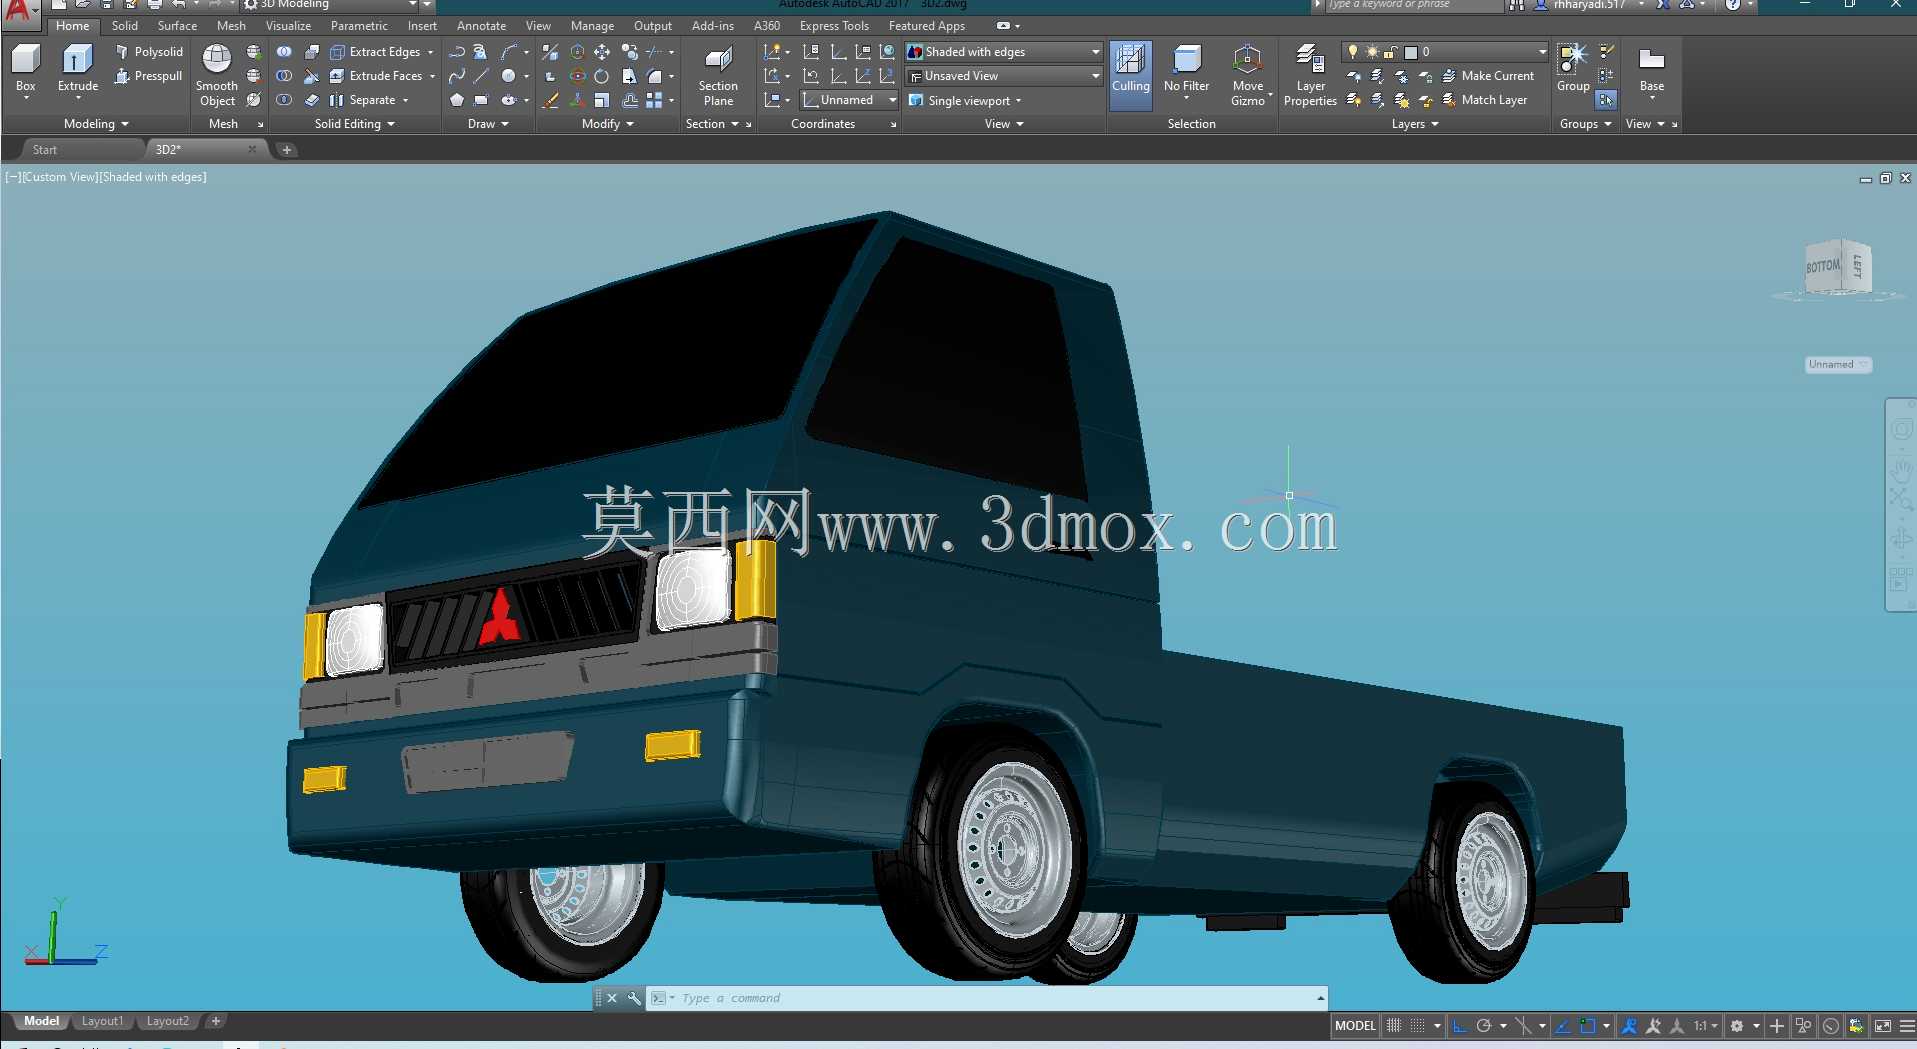This screenshot has width=1917, height=1049.
Task: Create a Section Plane
Action: pos(718,75)
